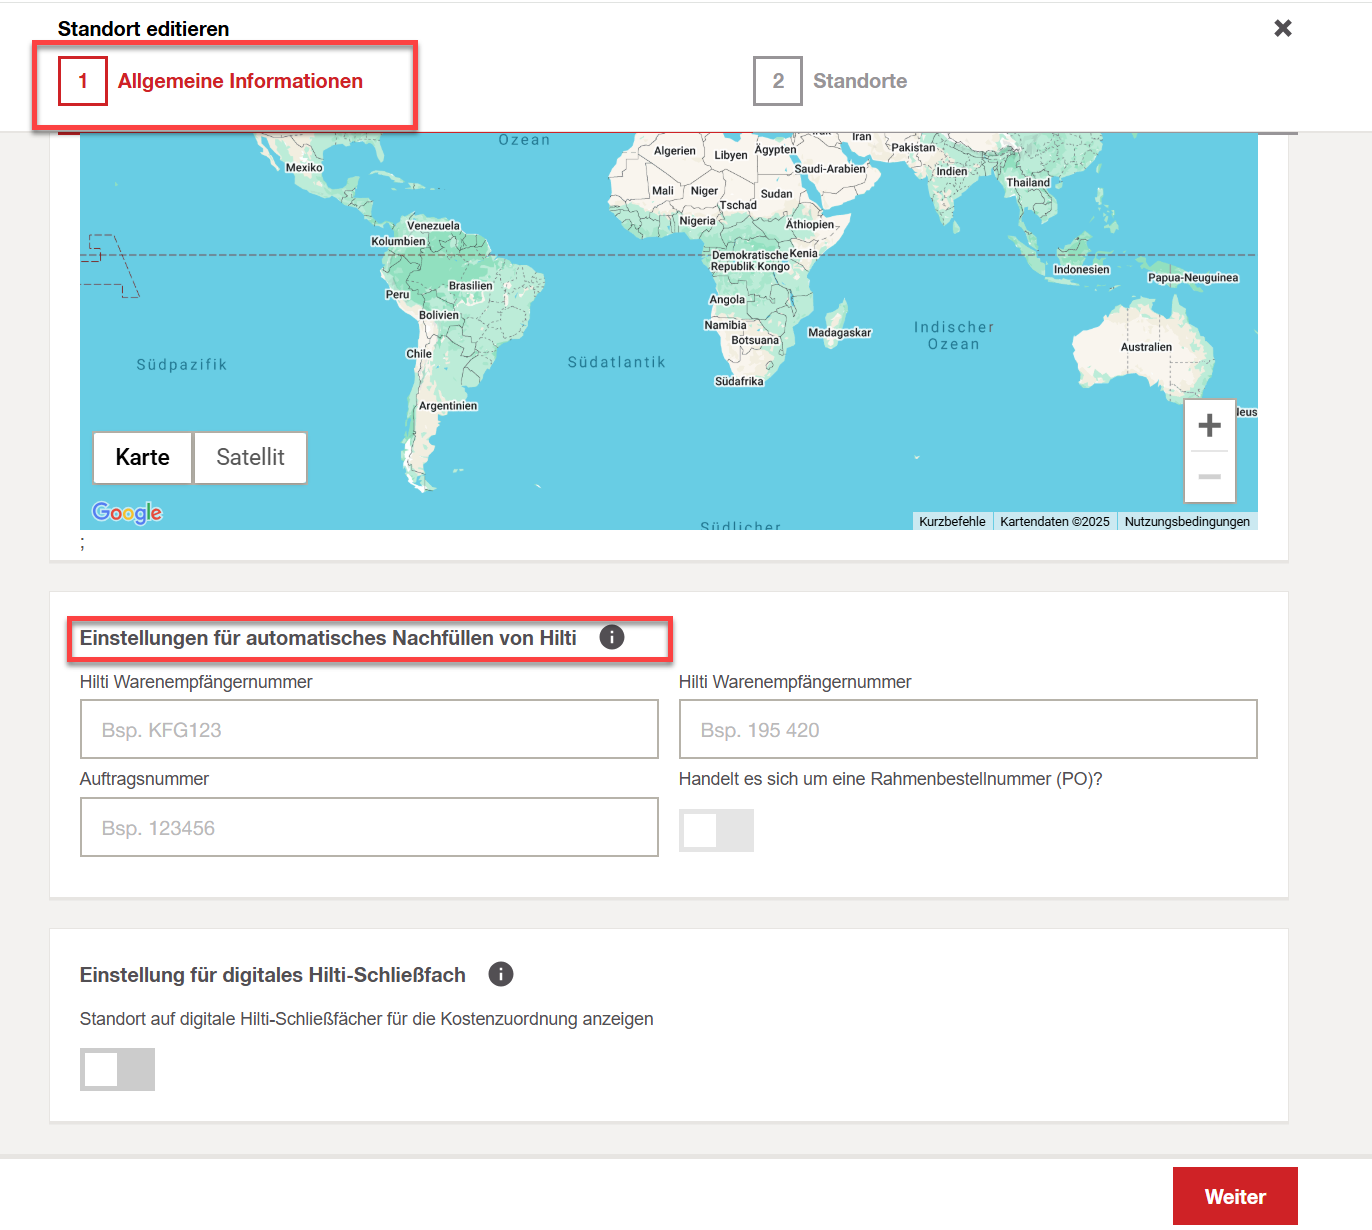Click step number 1 box icon

tap(83, 81)
